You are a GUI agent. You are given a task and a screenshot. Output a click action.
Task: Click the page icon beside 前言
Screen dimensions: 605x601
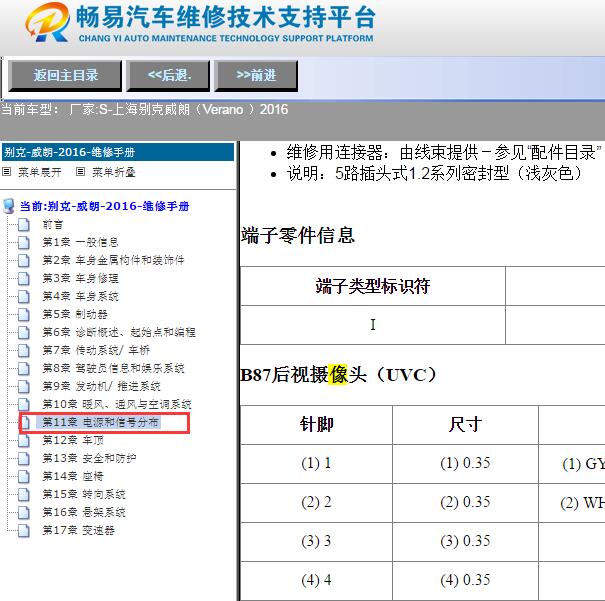coord(24,225)
